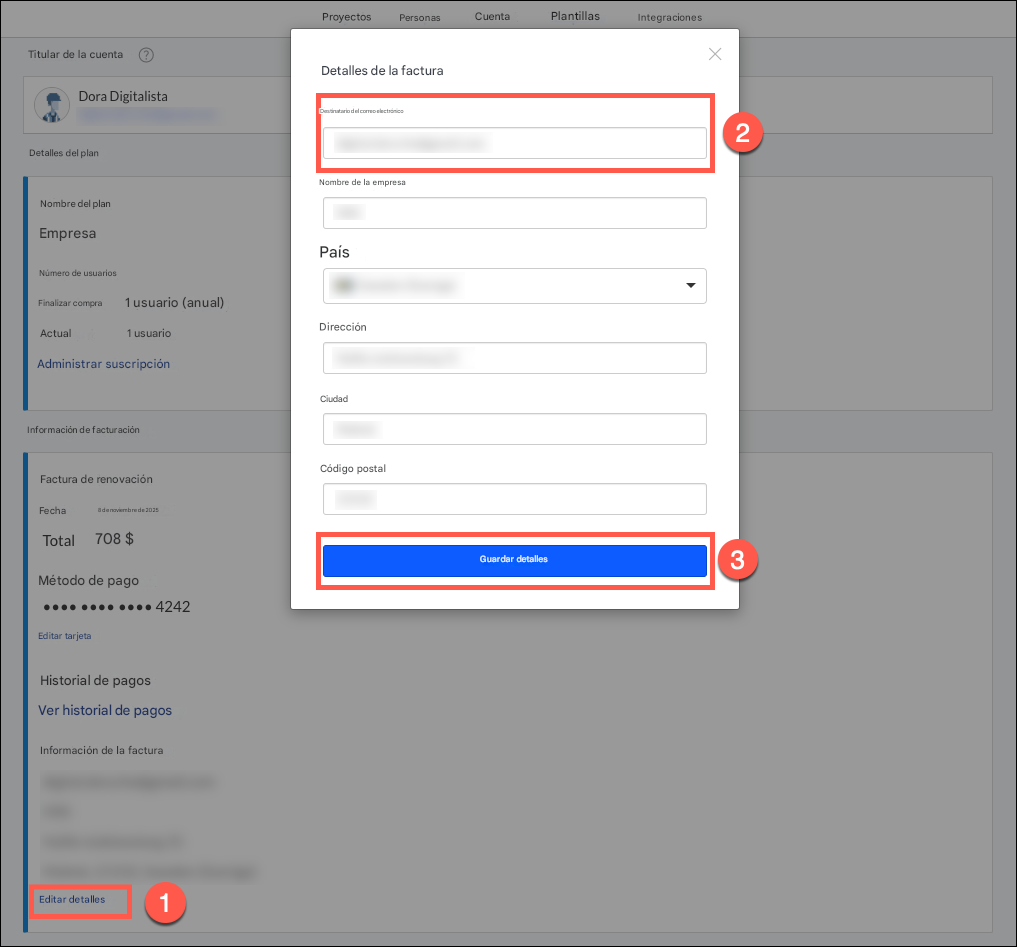Click the '1 usuario (anual)' value
Viewport: 1017px width, 947px height.
click(174, 303)
